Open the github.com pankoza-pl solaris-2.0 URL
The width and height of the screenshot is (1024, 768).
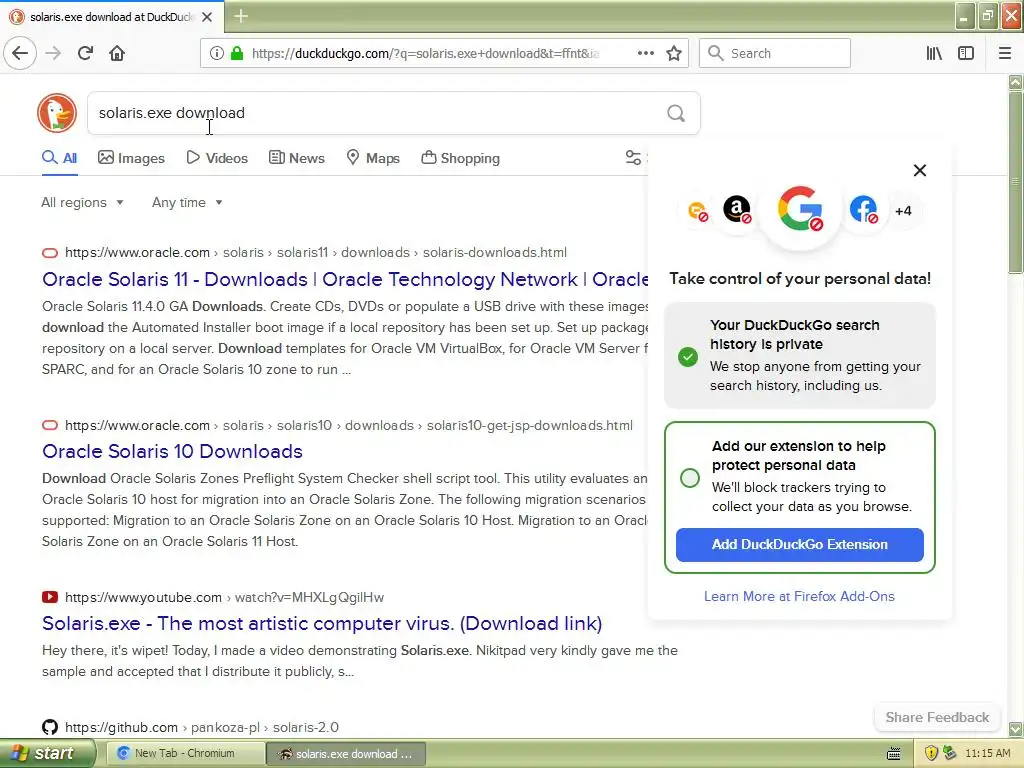[202, 727]
